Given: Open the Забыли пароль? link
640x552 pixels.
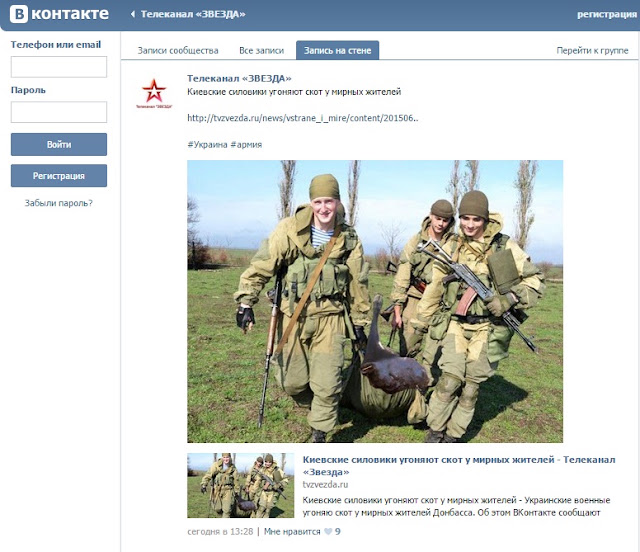Looking at the screenshot, I should [59, 203].
